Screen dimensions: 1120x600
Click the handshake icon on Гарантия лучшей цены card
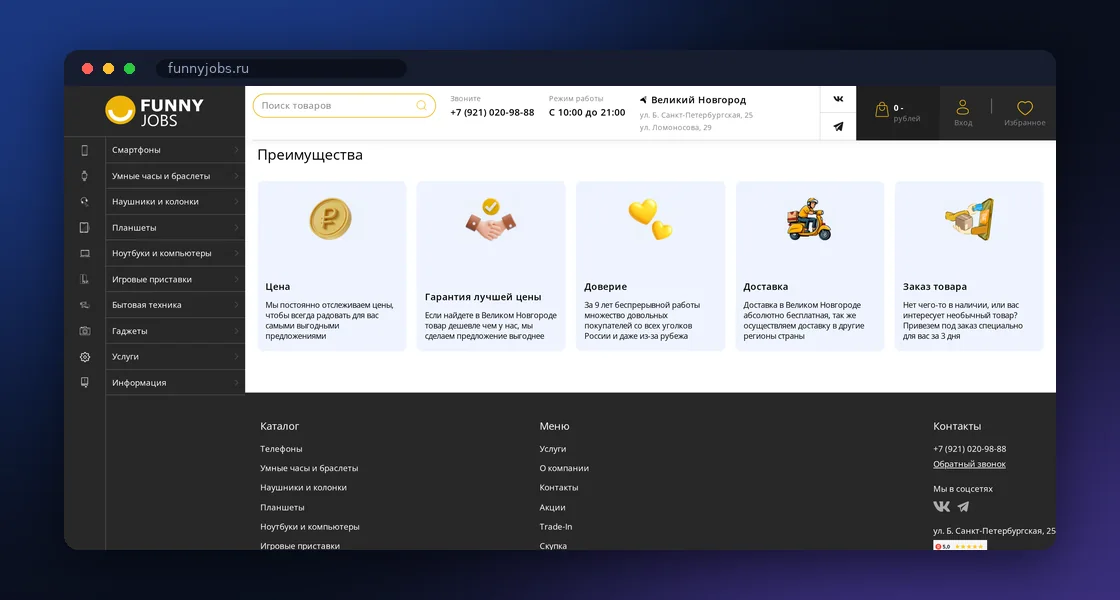click(491, 219)
